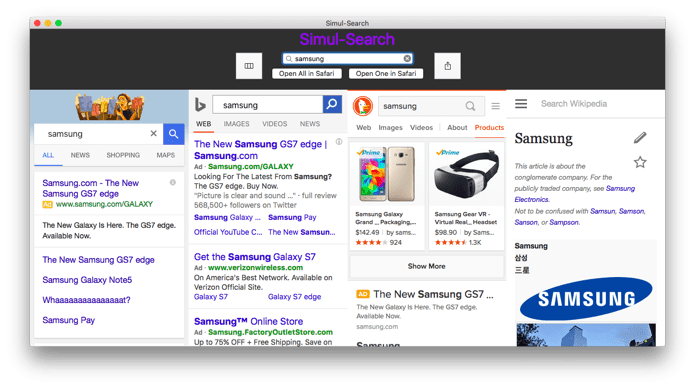Screen dimensions: 695x389
Task: Click the Bing ad info icon
Action: 339,142
